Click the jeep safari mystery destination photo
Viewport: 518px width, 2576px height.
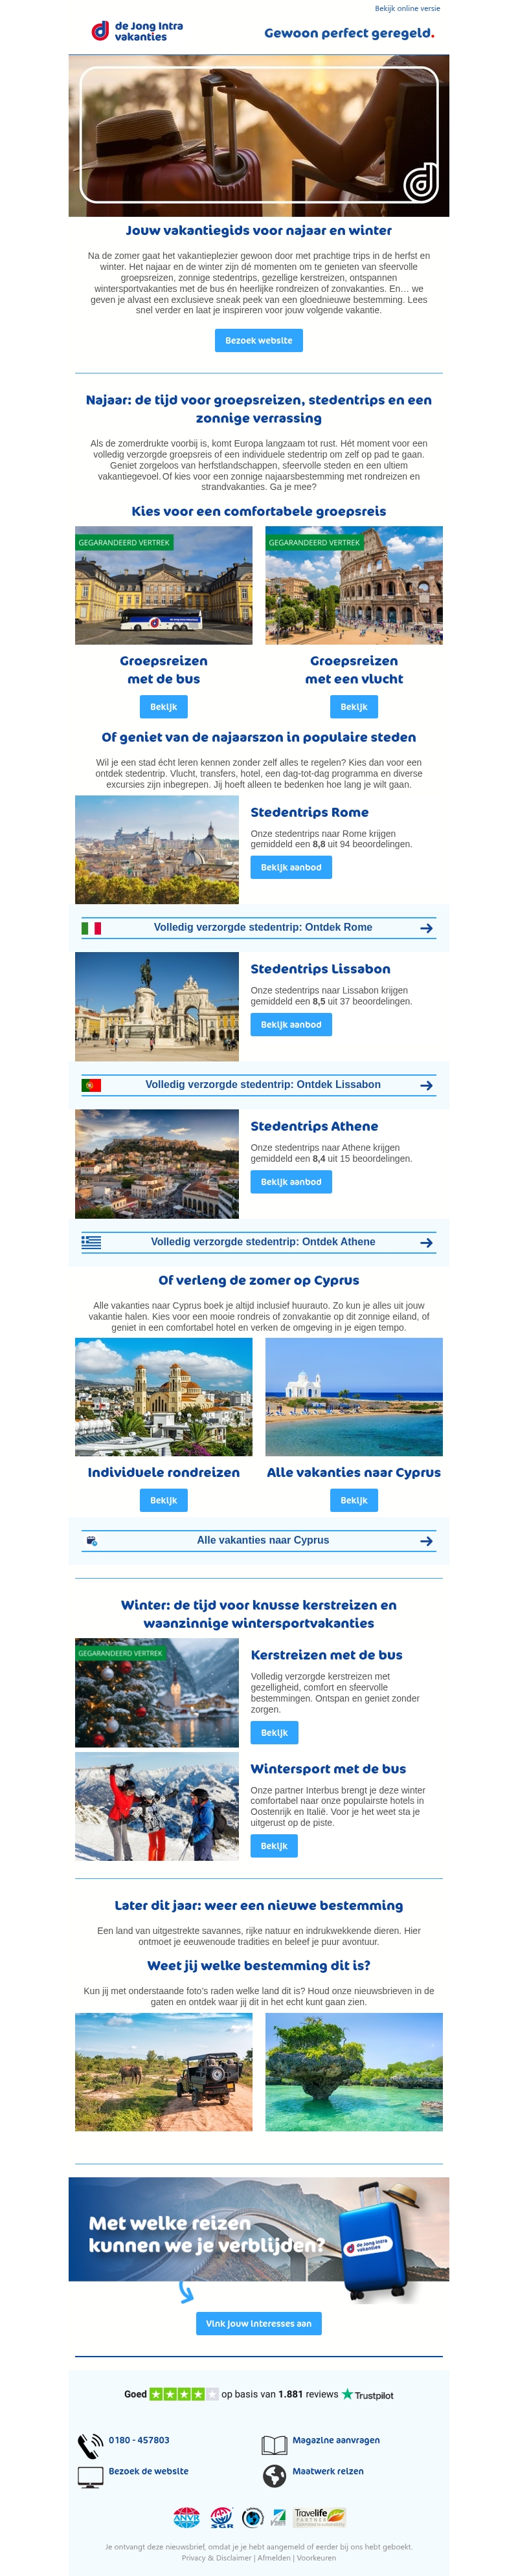(163, 2072)
